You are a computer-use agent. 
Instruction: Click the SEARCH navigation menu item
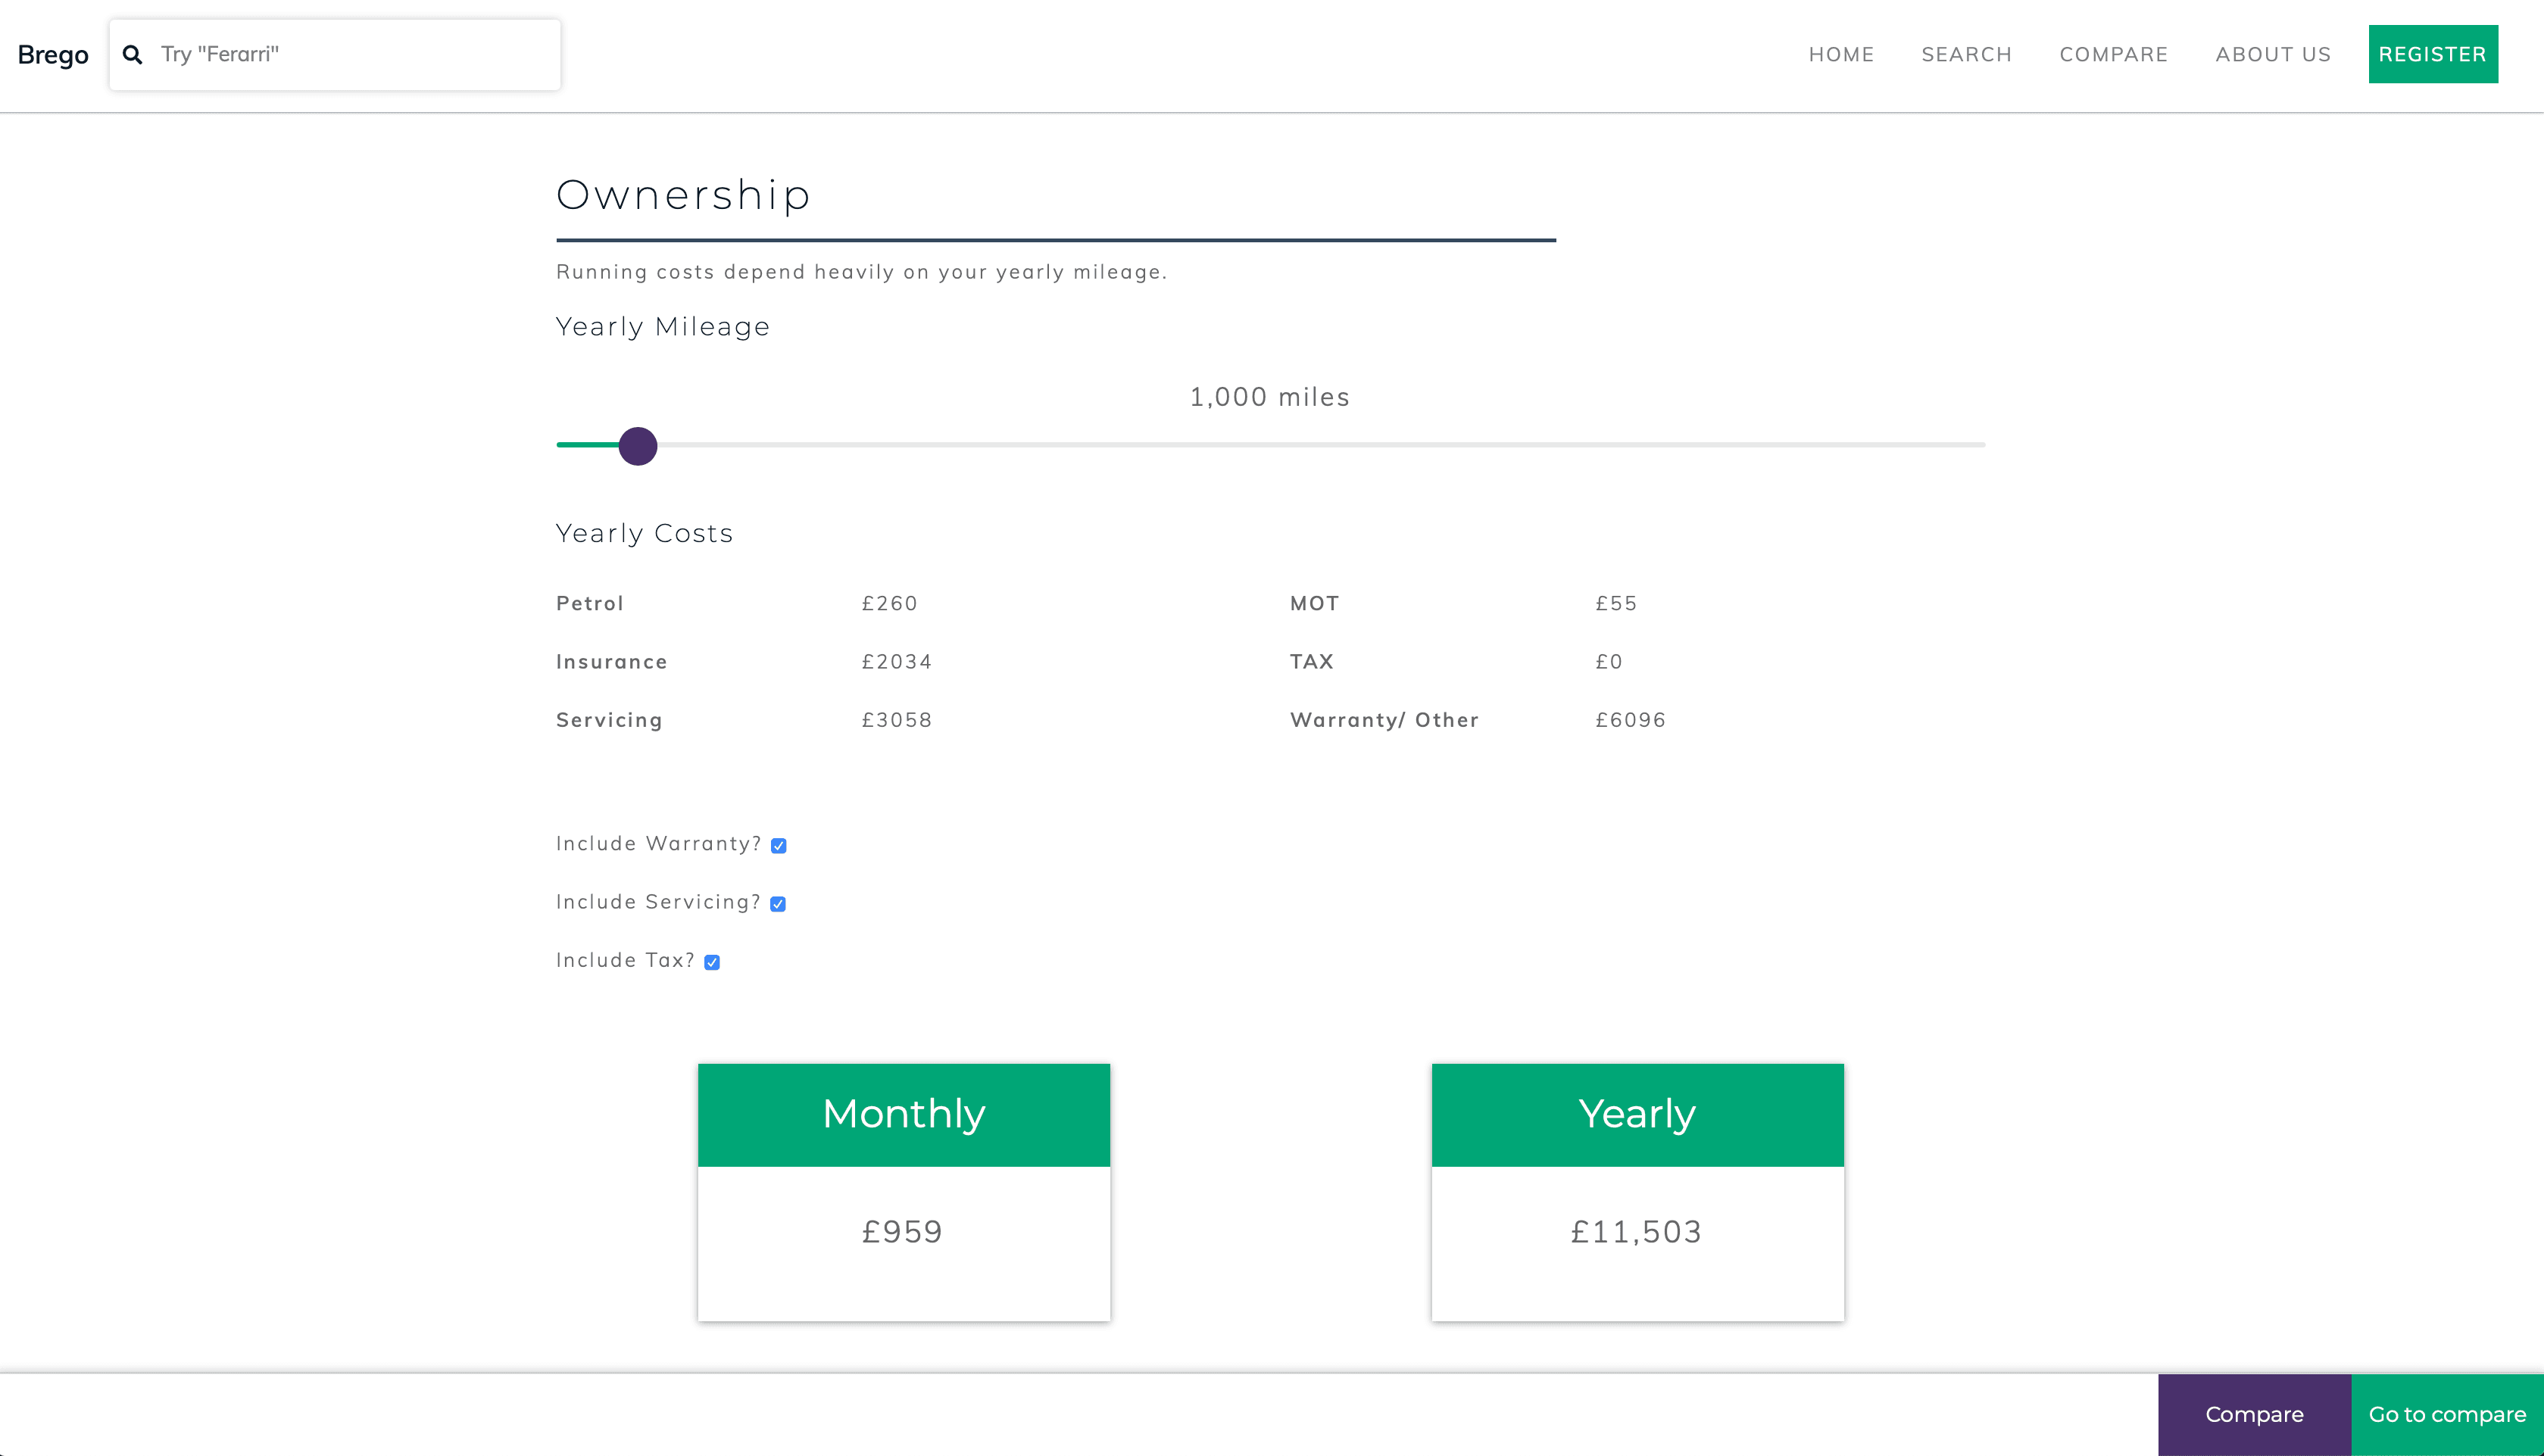(1965, 52)
